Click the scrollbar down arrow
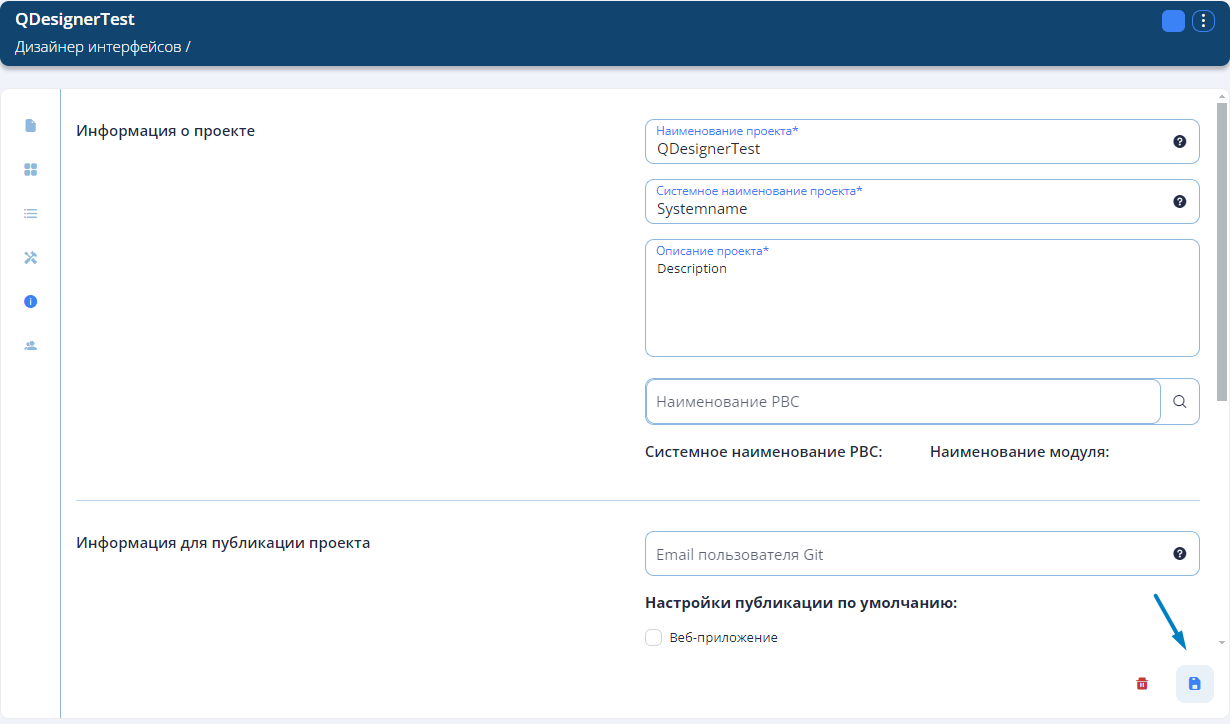The width and height of the screenshot is (1232, 724). tap(1222, 642)
